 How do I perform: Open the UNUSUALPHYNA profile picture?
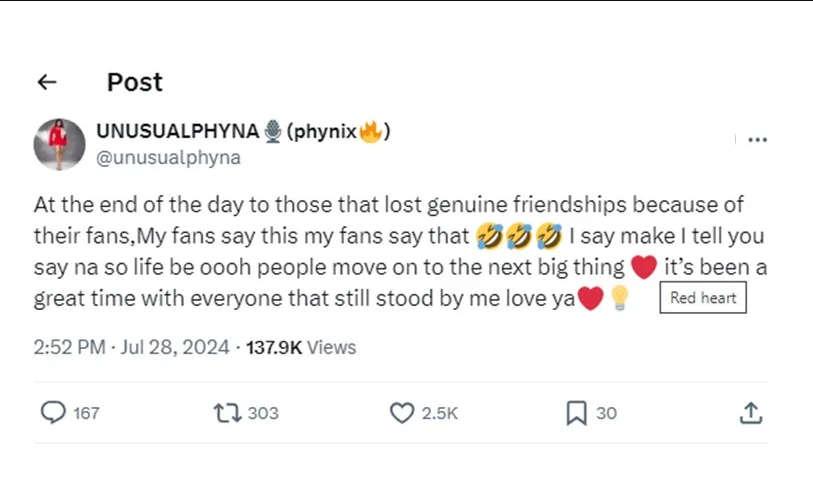tap(59, 143)
